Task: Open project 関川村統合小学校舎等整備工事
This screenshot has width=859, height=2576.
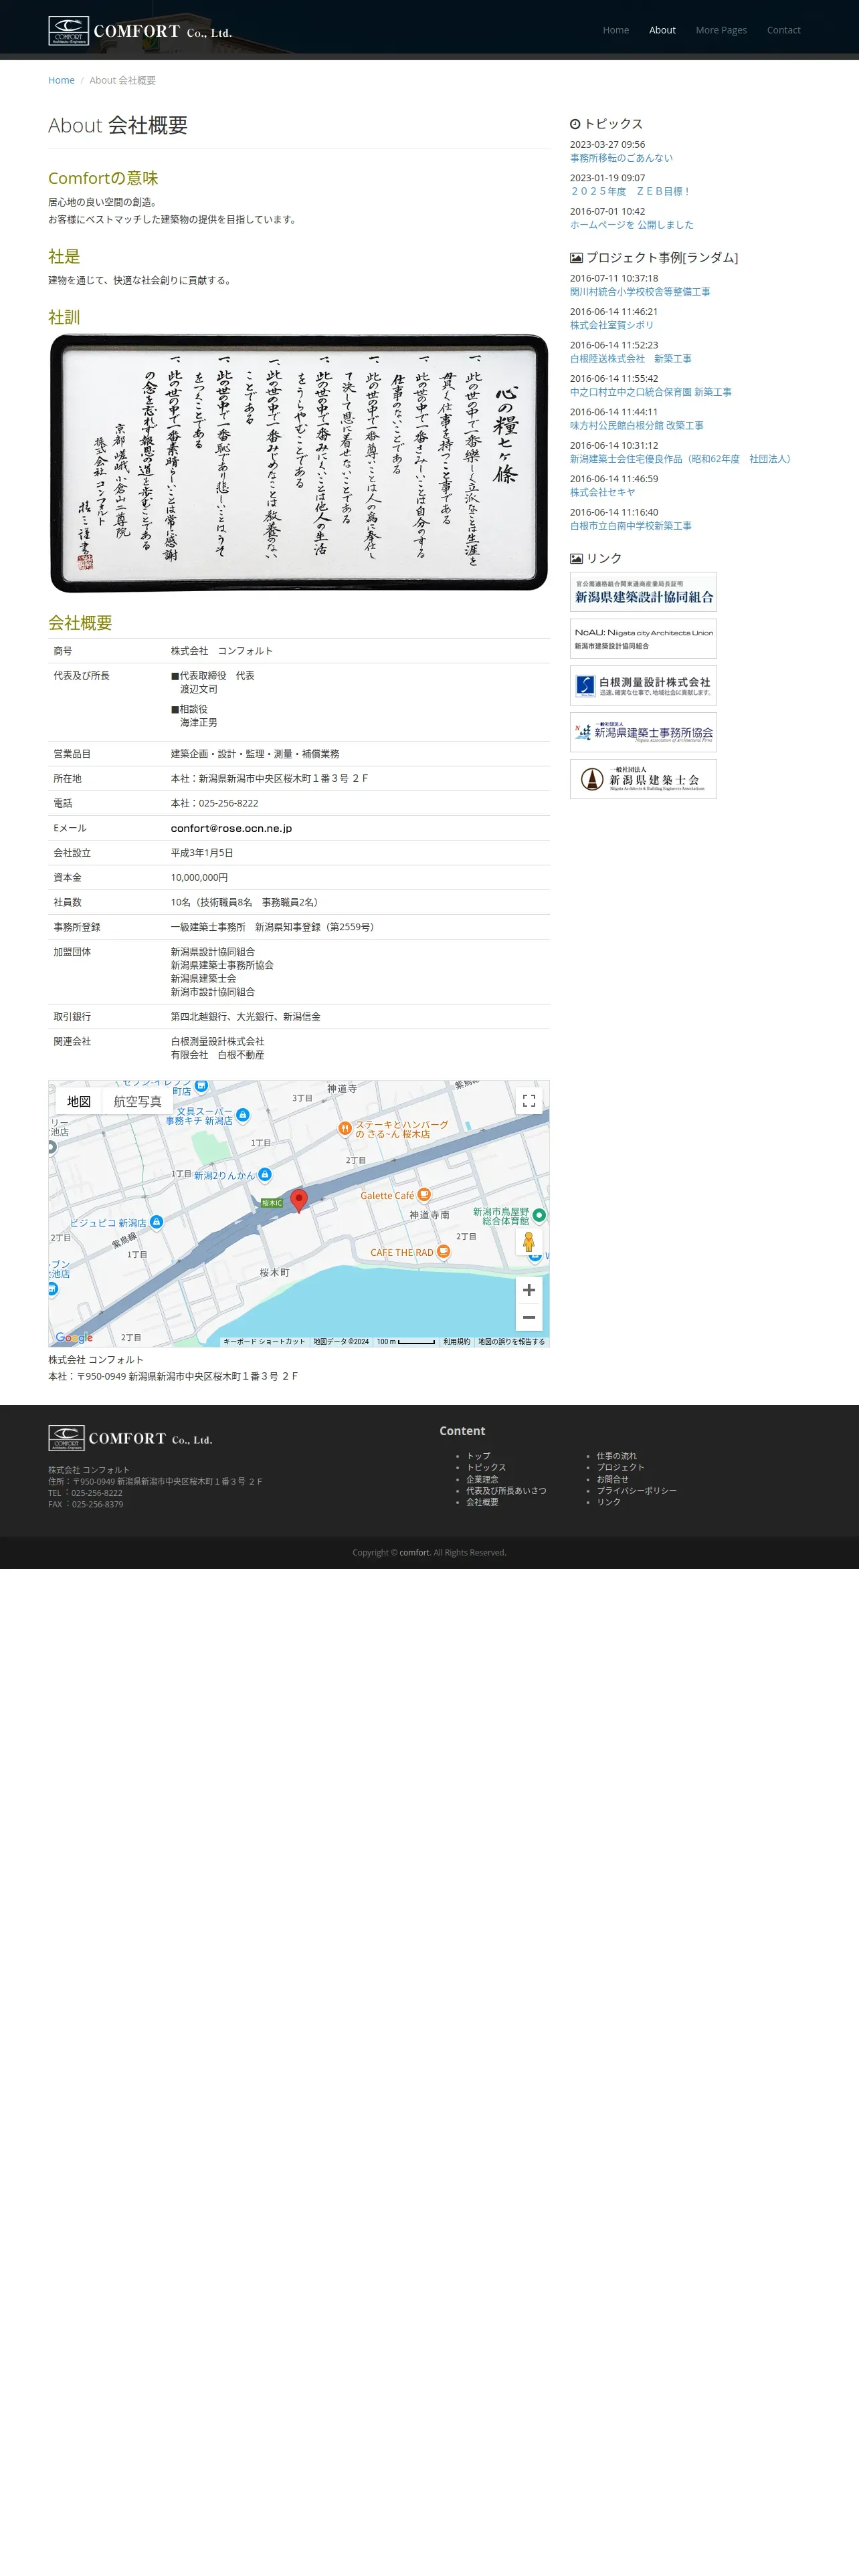Action: click(x=640, y=292)
